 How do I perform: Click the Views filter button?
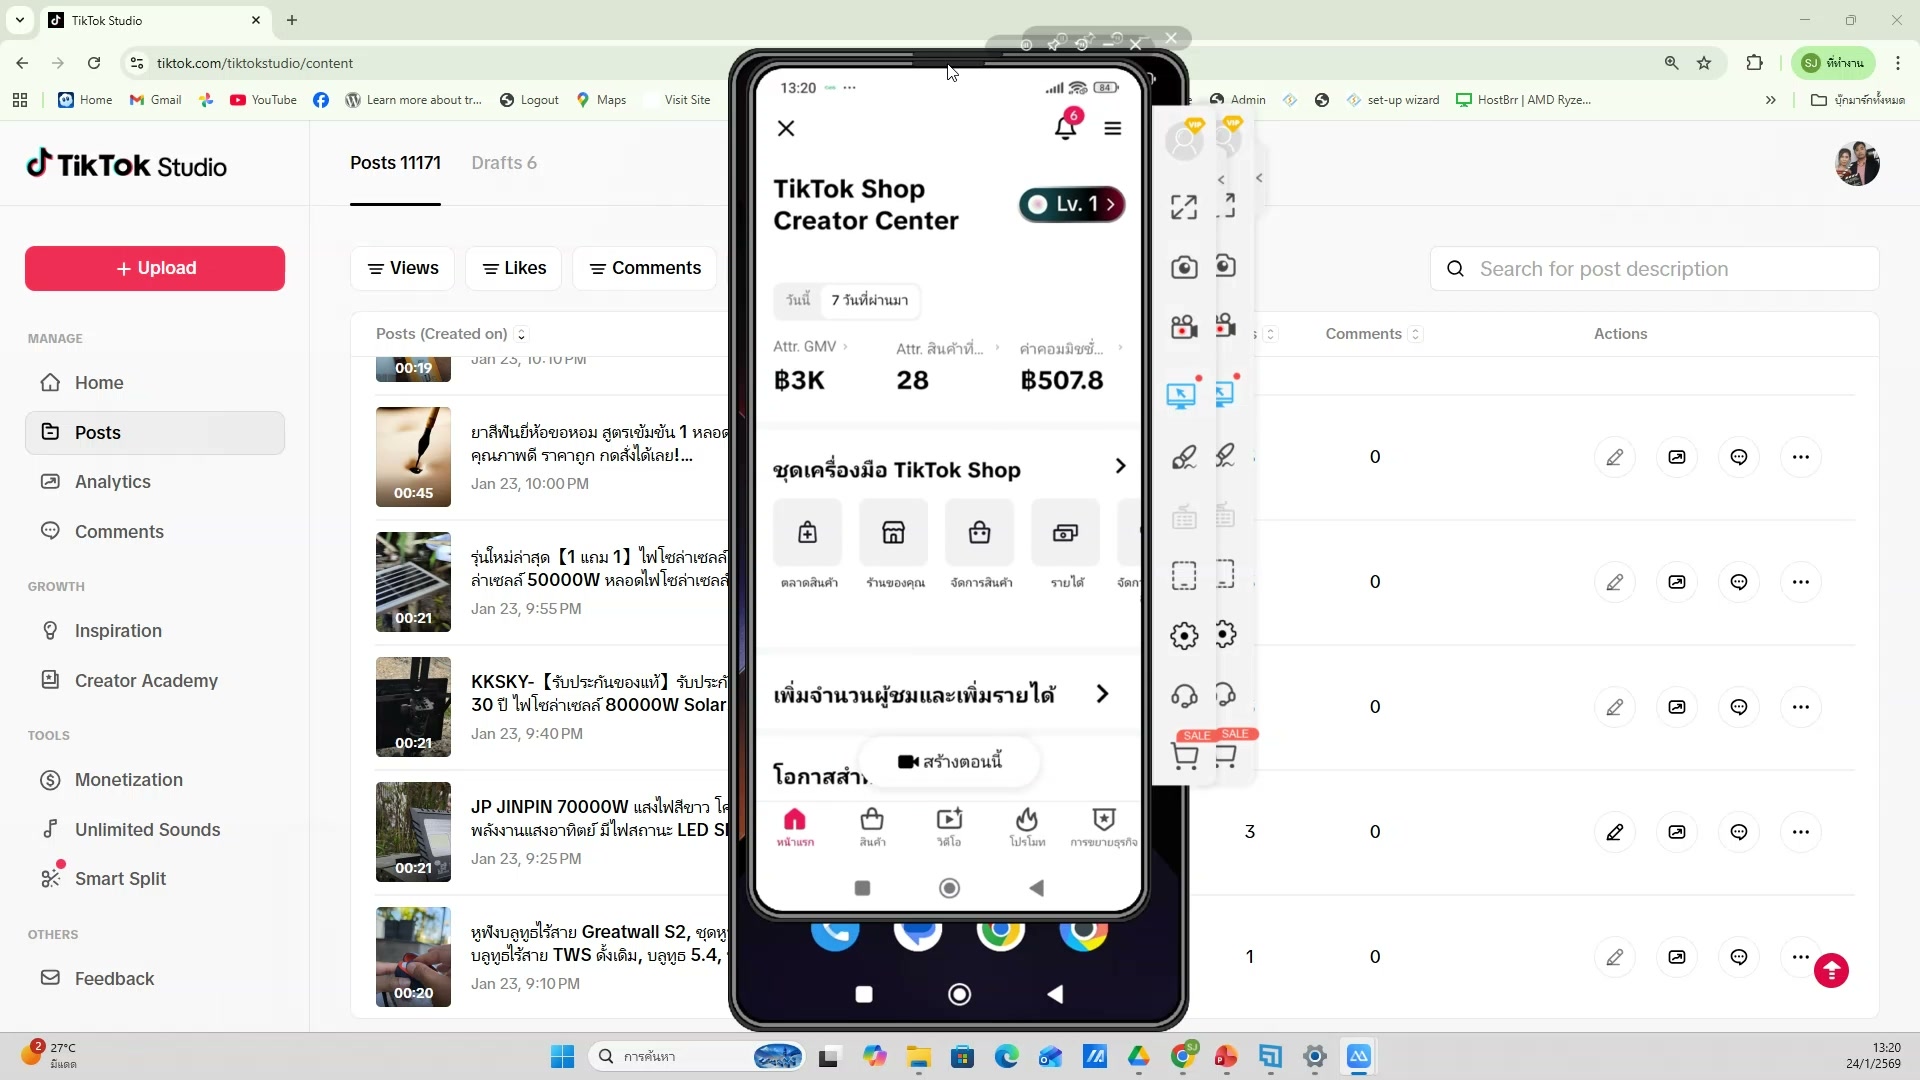(403, 268)
